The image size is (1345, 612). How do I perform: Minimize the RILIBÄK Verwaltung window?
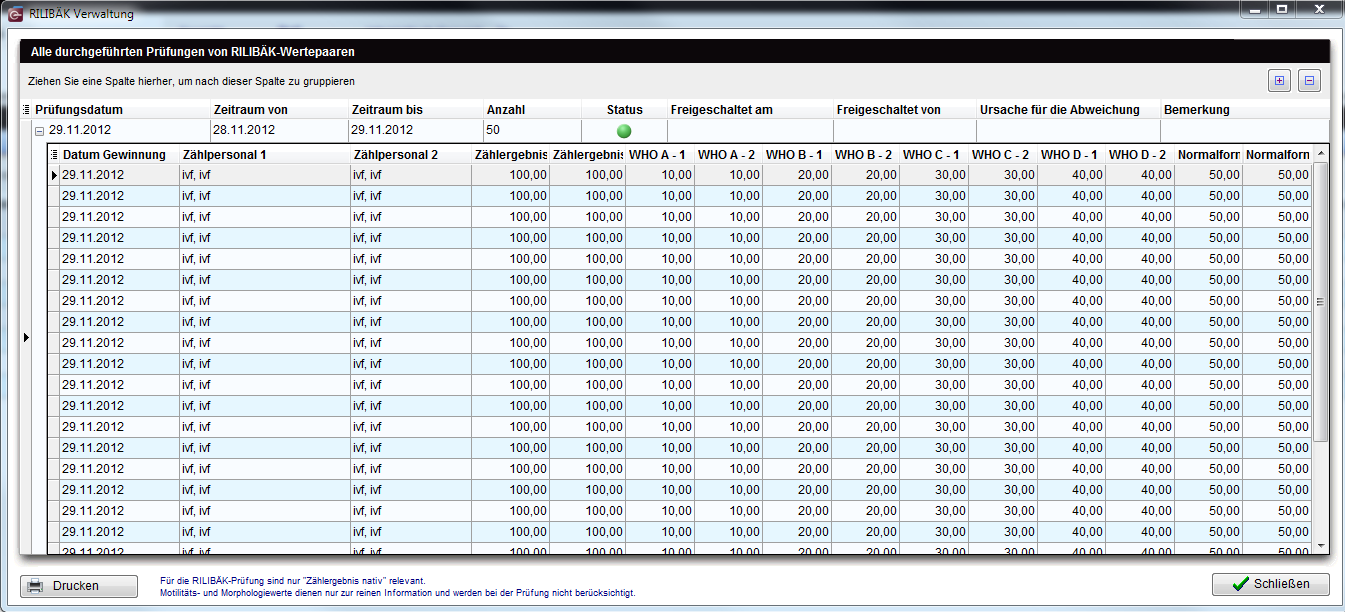point(1256,9)
